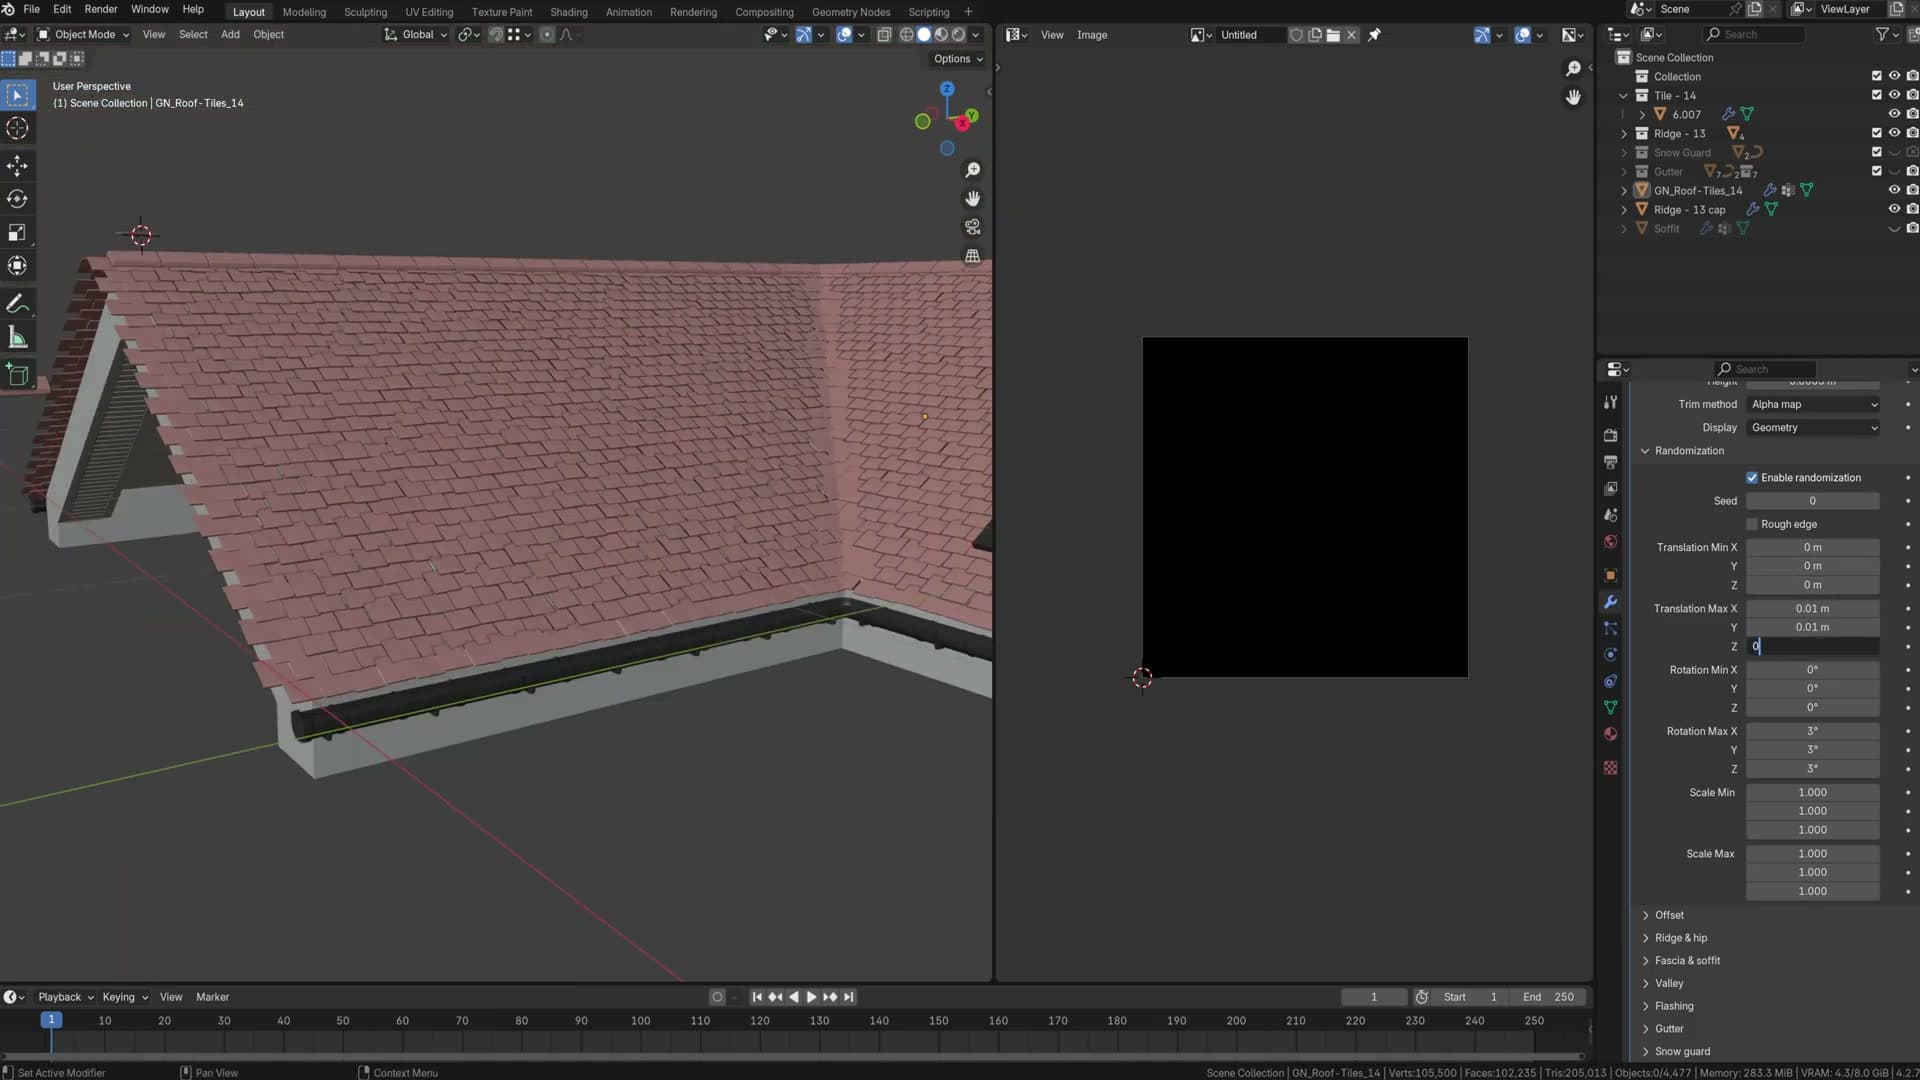
Task: Open the Material properties tab
Action: (1610, 734)
